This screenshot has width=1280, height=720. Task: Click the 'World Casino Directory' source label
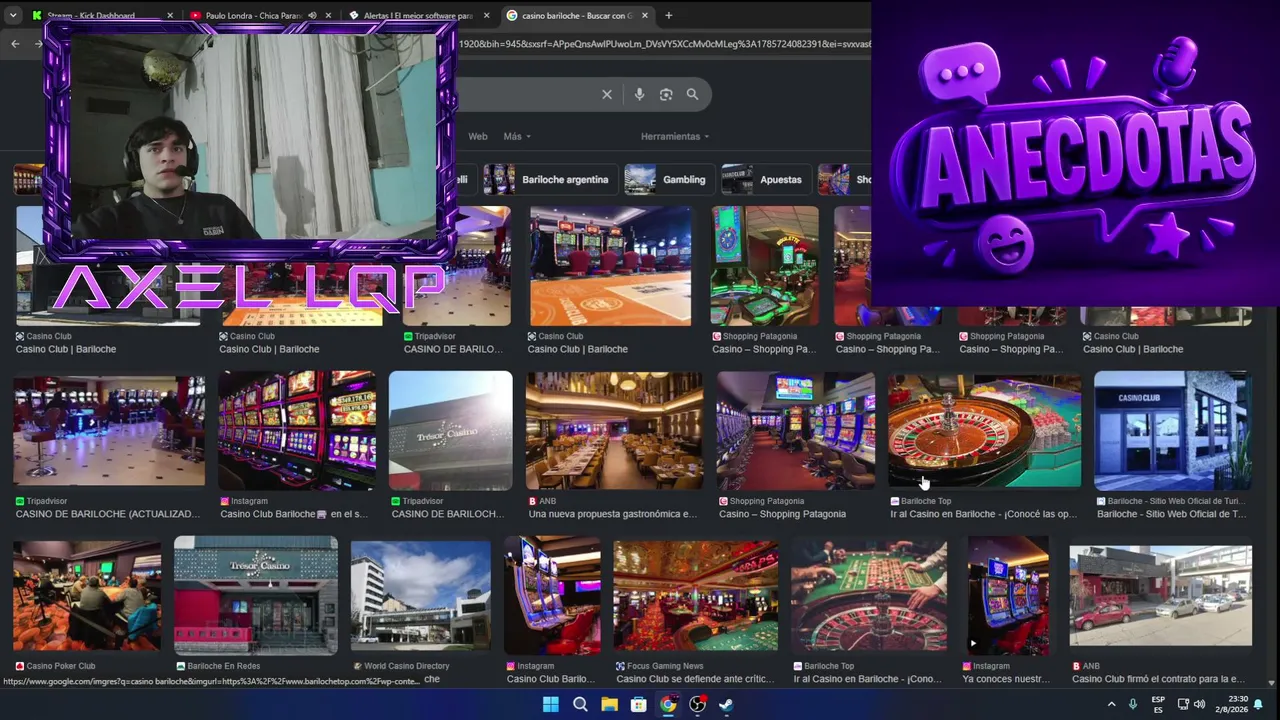(x=406, y=666)
